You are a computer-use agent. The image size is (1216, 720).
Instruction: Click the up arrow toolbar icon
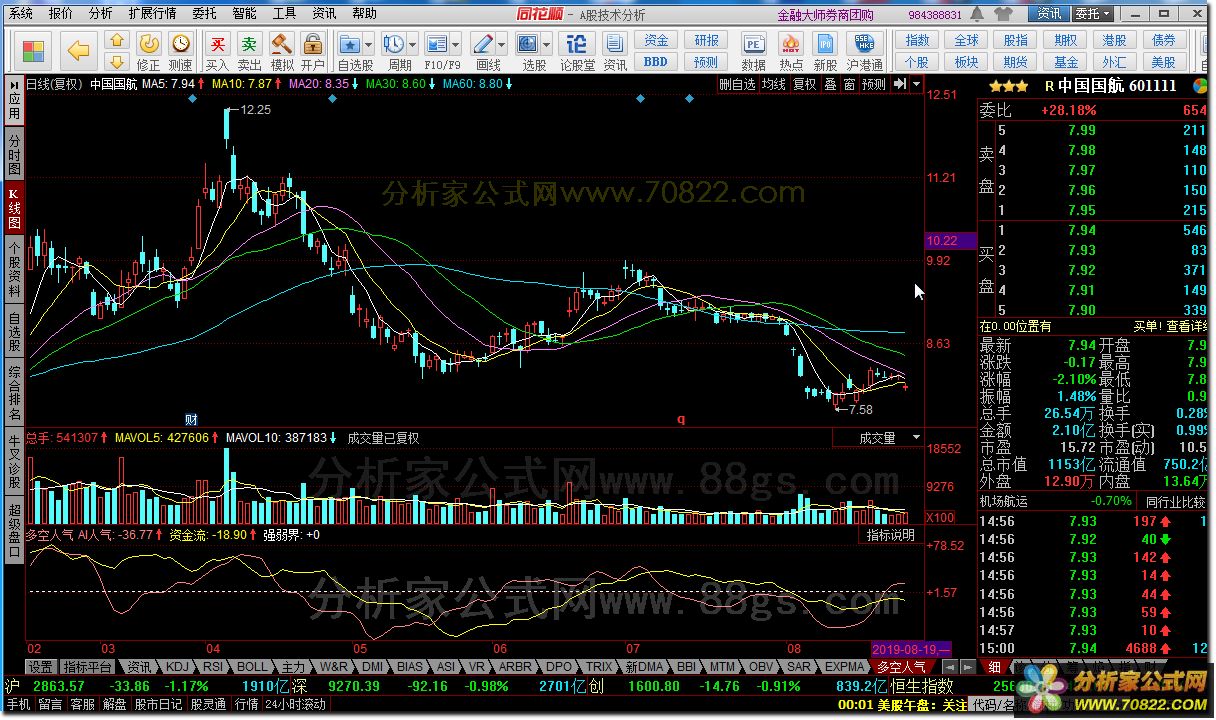(x=117, y=41)
